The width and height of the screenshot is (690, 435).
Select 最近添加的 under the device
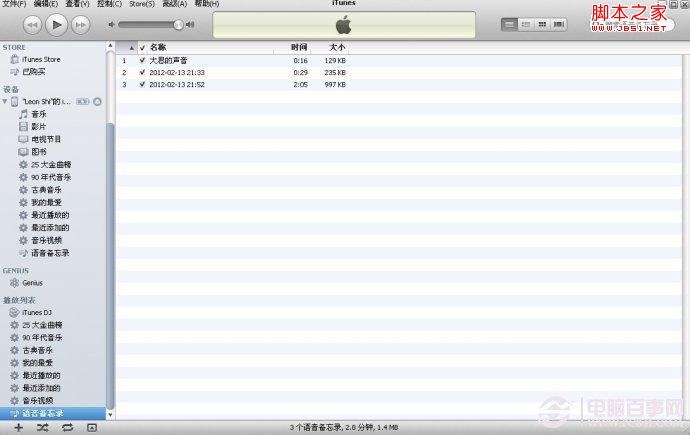pos(50,228)
